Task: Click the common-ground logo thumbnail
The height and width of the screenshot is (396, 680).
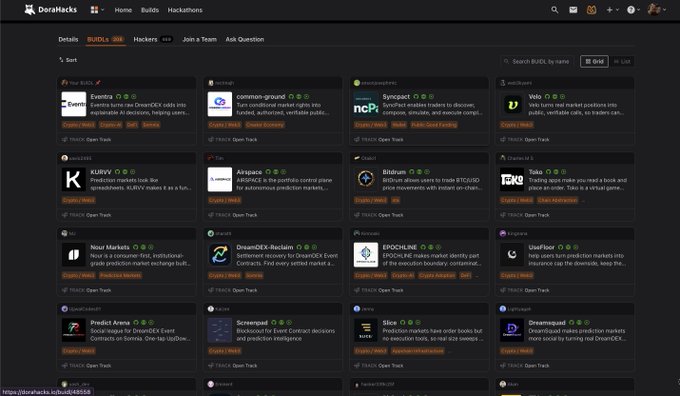Action: (220, 104)
